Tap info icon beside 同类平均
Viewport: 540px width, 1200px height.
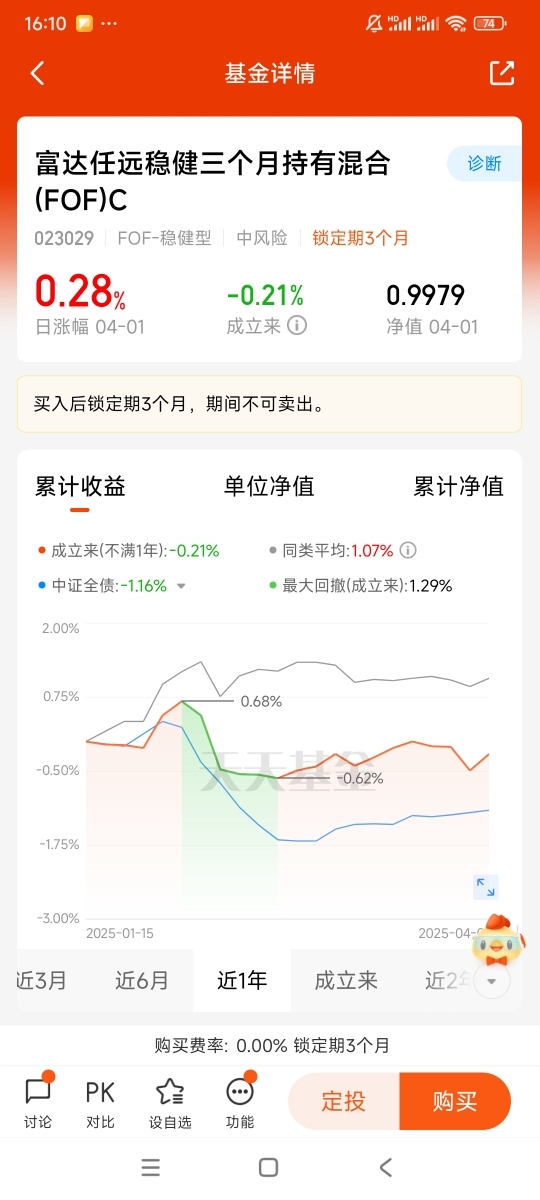[408, 550]
